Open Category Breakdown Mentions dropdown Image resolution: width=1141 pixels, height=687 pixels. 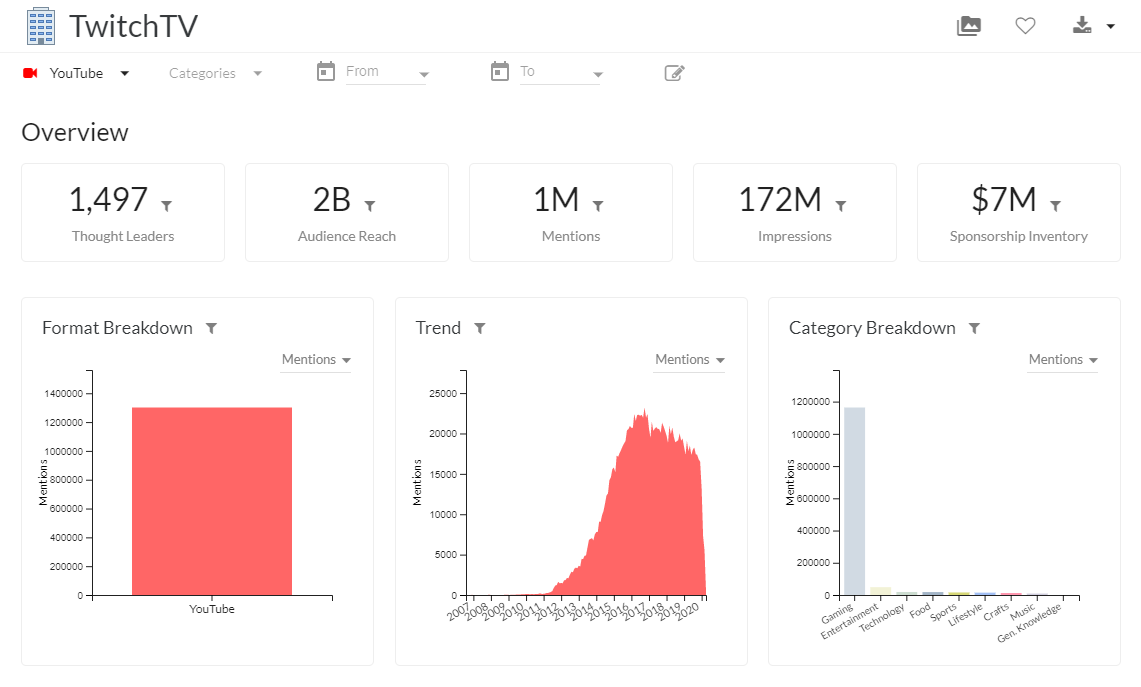tap(1062, 360)
